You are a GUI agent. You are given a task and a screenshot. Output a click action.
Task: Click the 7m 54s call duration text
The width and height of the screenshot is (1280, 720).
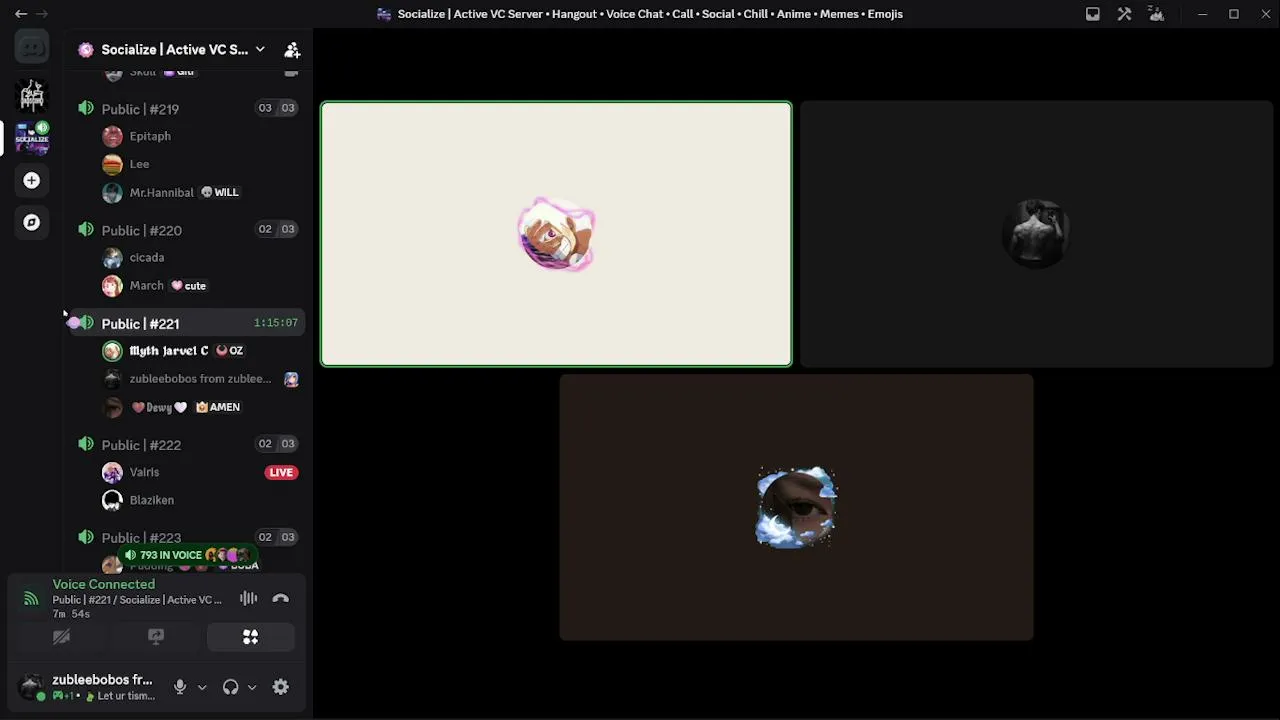(71, 614)
